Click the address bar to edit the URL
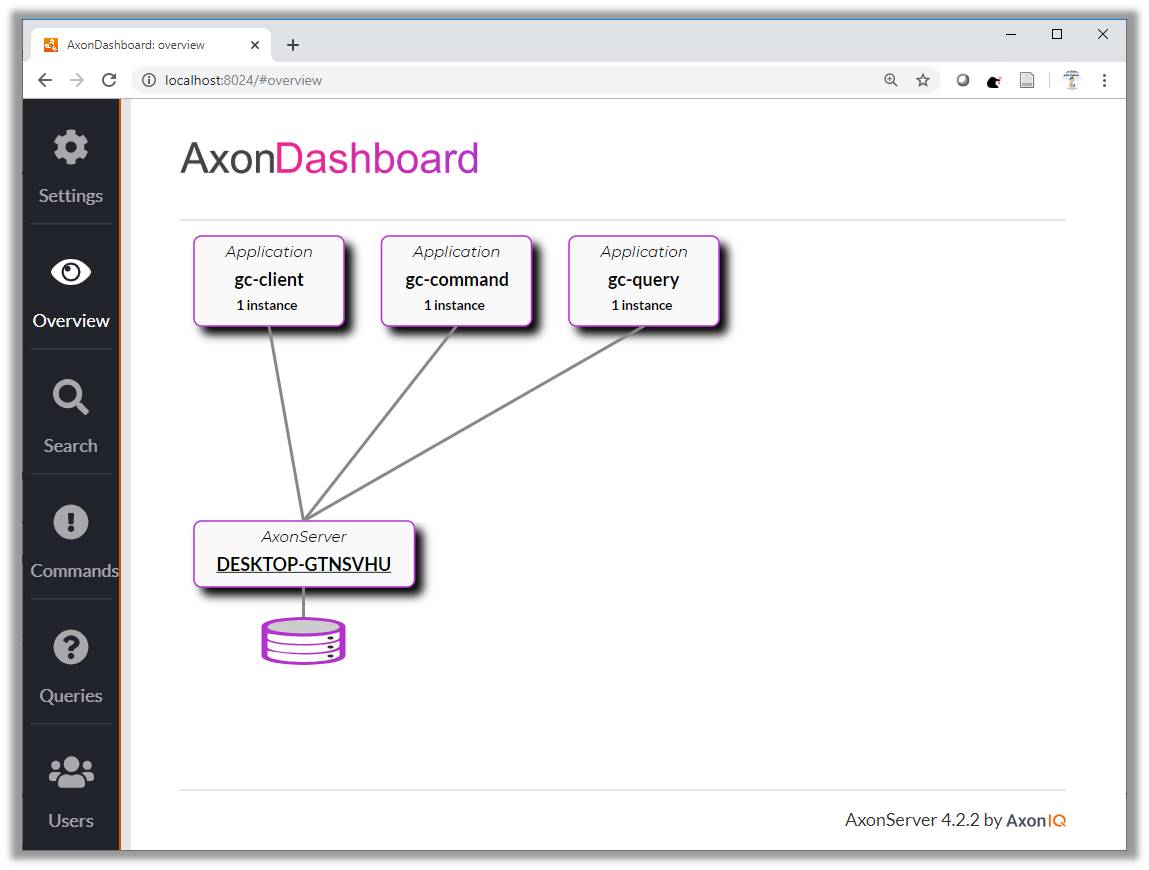The width and height of the screenshot is (1149, 870). 400,80
